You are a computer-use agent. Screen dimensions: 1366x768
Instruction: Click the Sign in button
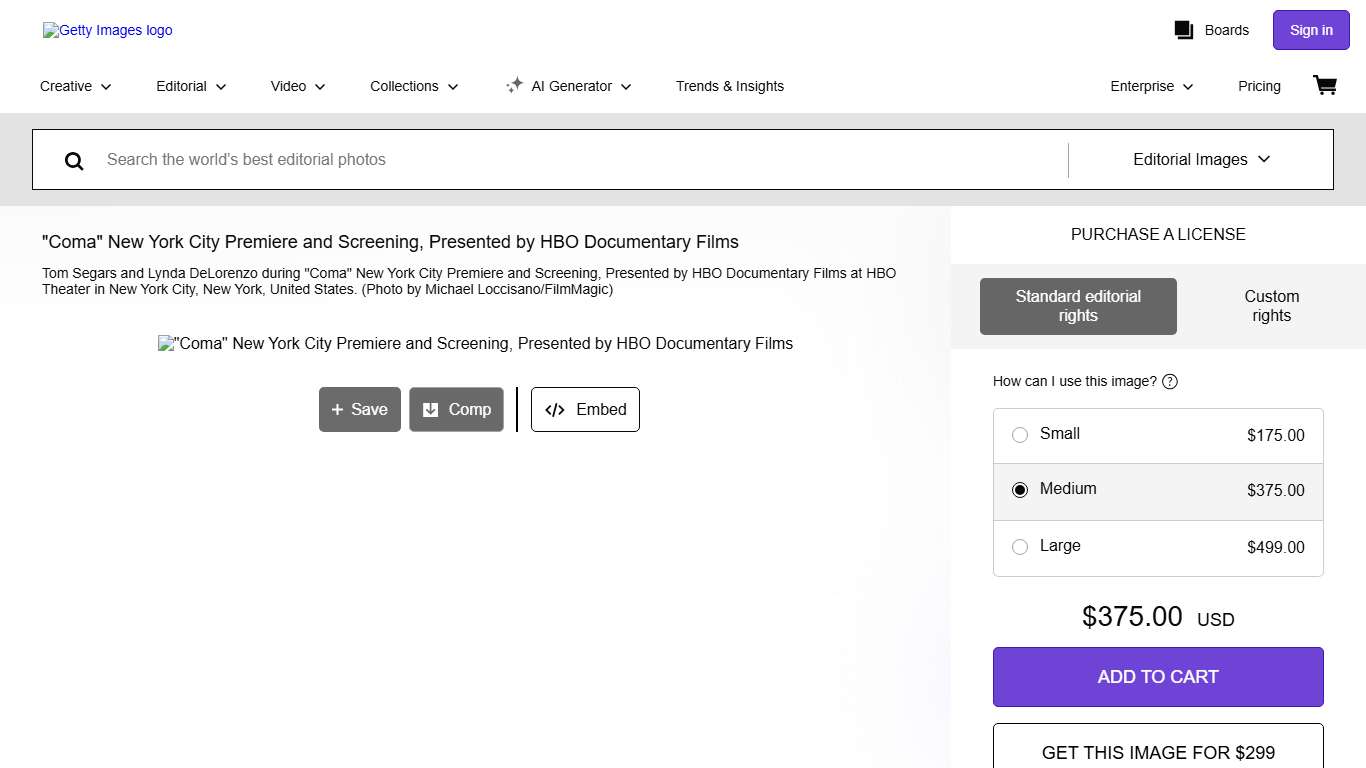pyautogui.click(x=1310, y=30)
